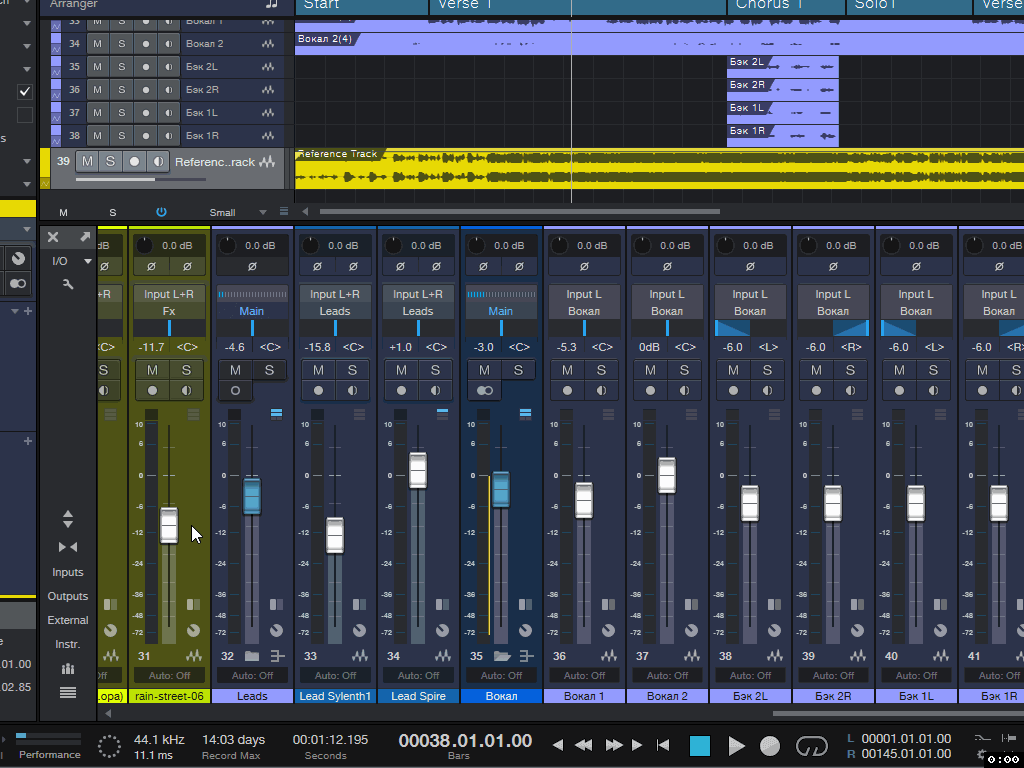Click the rain-street-06 channel fader handle
This screenshot has height=768, width=1024.
(x=169, y=525)
